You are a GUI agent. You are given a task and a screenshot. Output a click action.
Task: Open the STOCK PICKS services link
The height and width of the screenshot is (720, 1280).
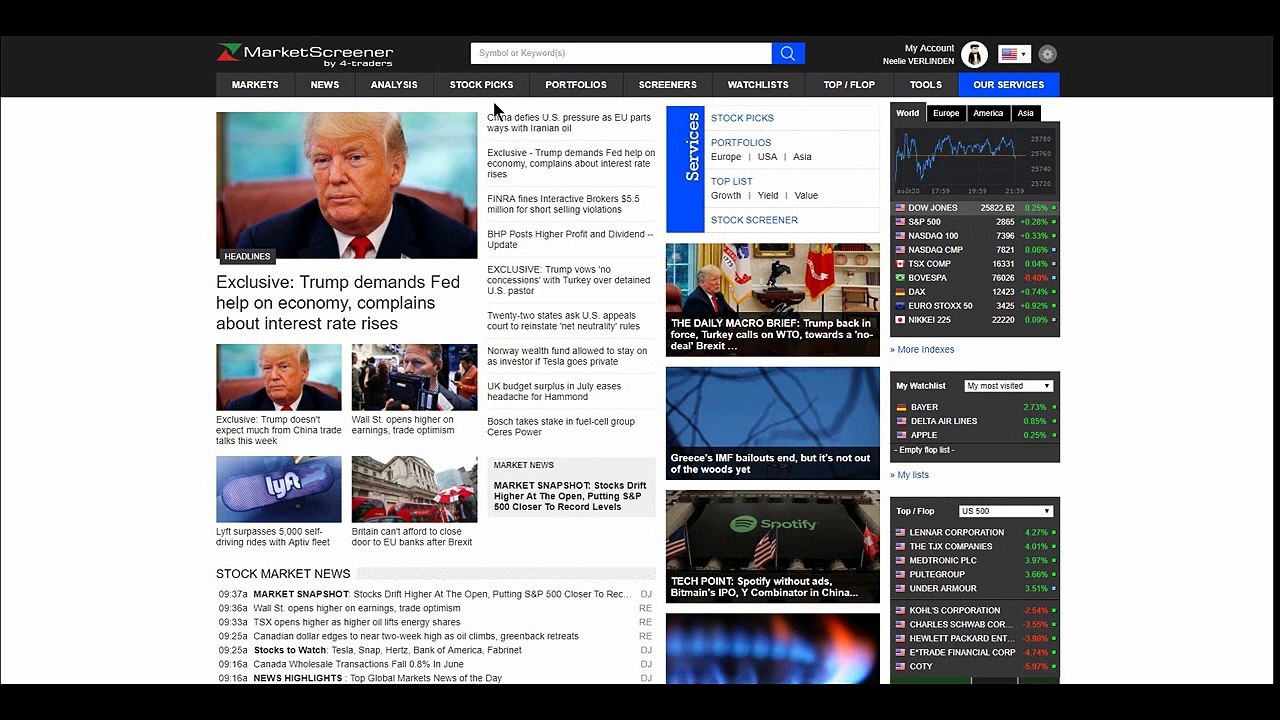[x=742, y=118]
